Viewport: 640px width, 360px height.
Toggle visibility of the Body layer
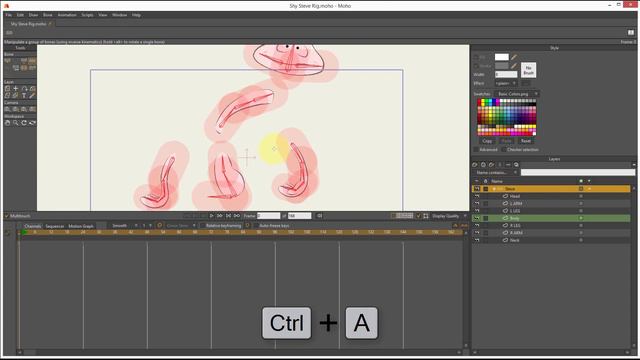click(477, 218)
